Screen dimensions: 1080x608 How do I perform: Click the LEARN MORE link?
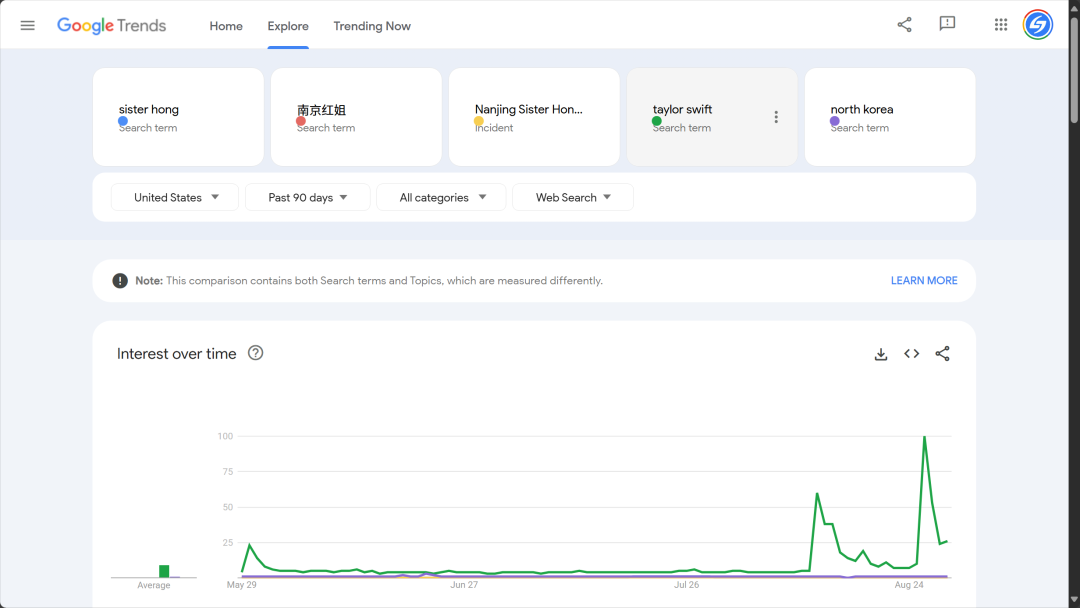coord(923,281)
